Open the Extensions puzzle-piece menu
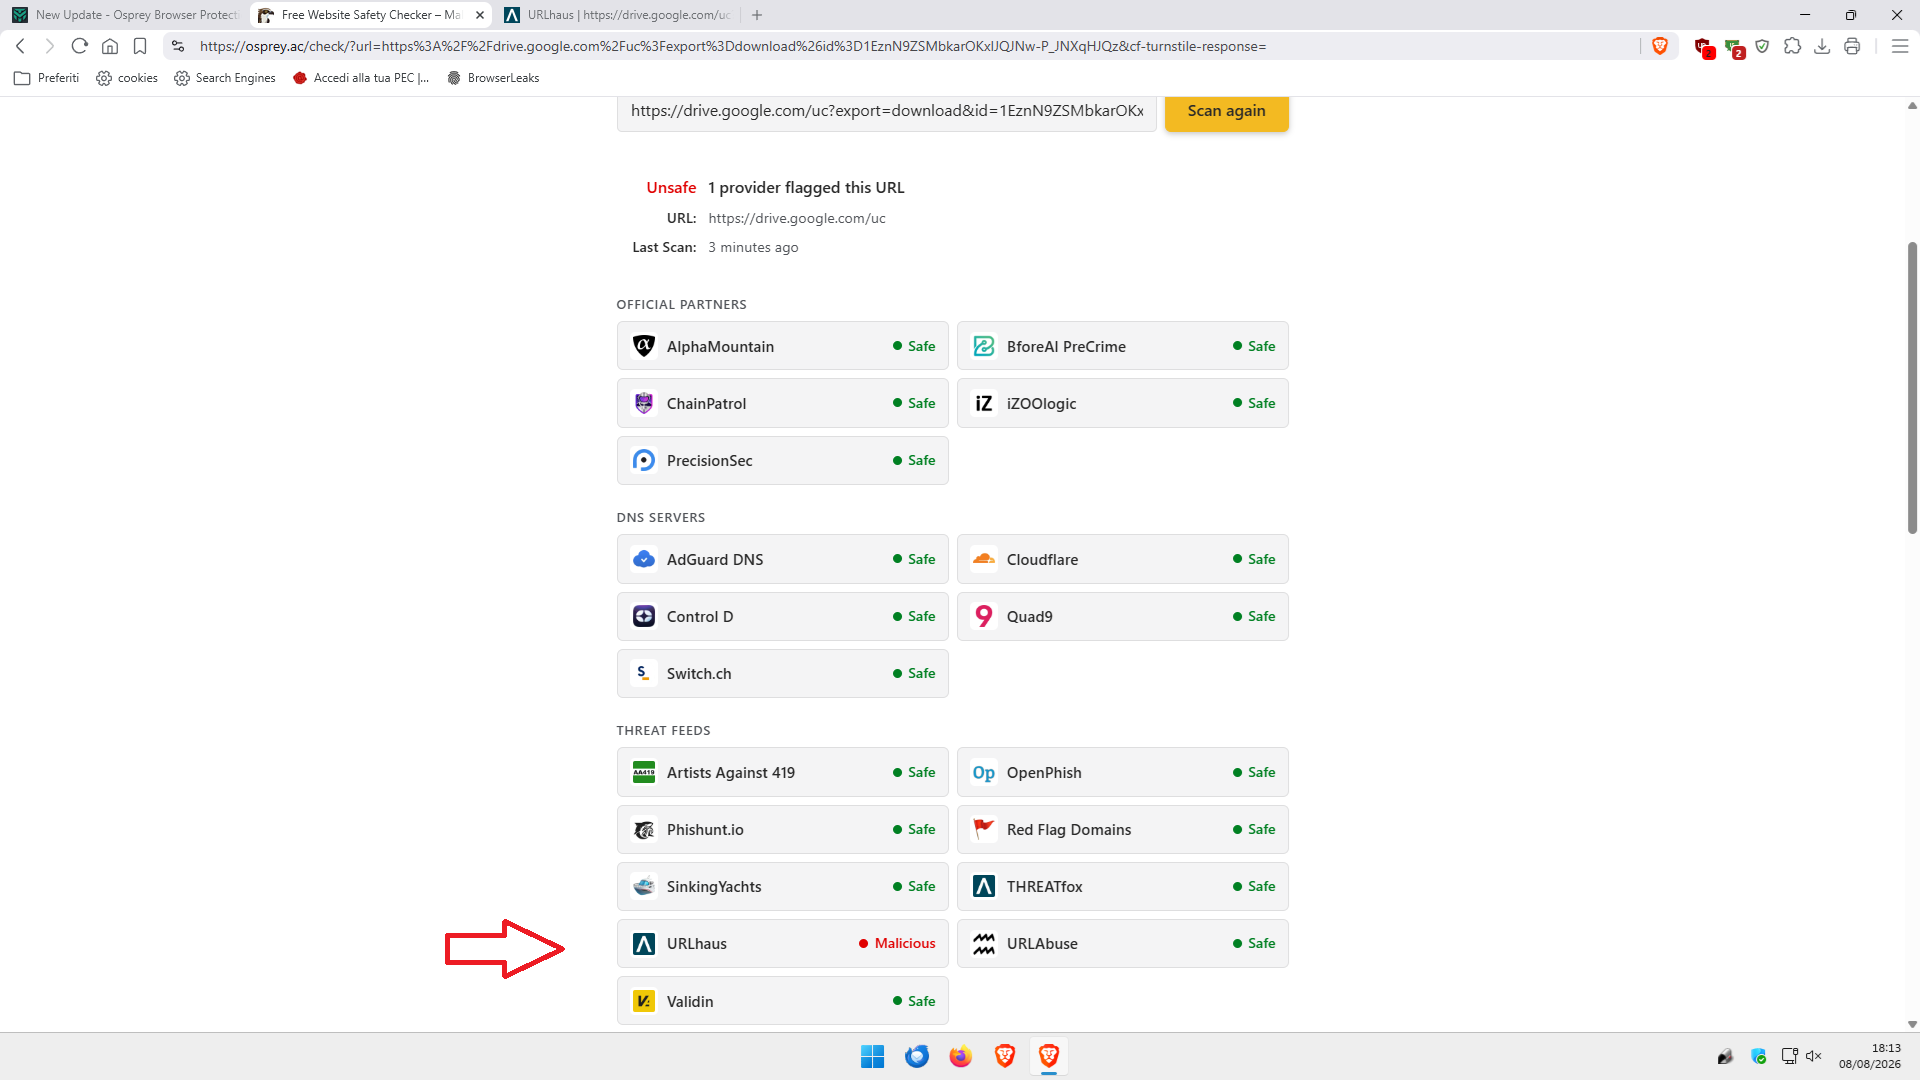This screenshot has width=1920, height=1080. click(x=1792, y=46)
